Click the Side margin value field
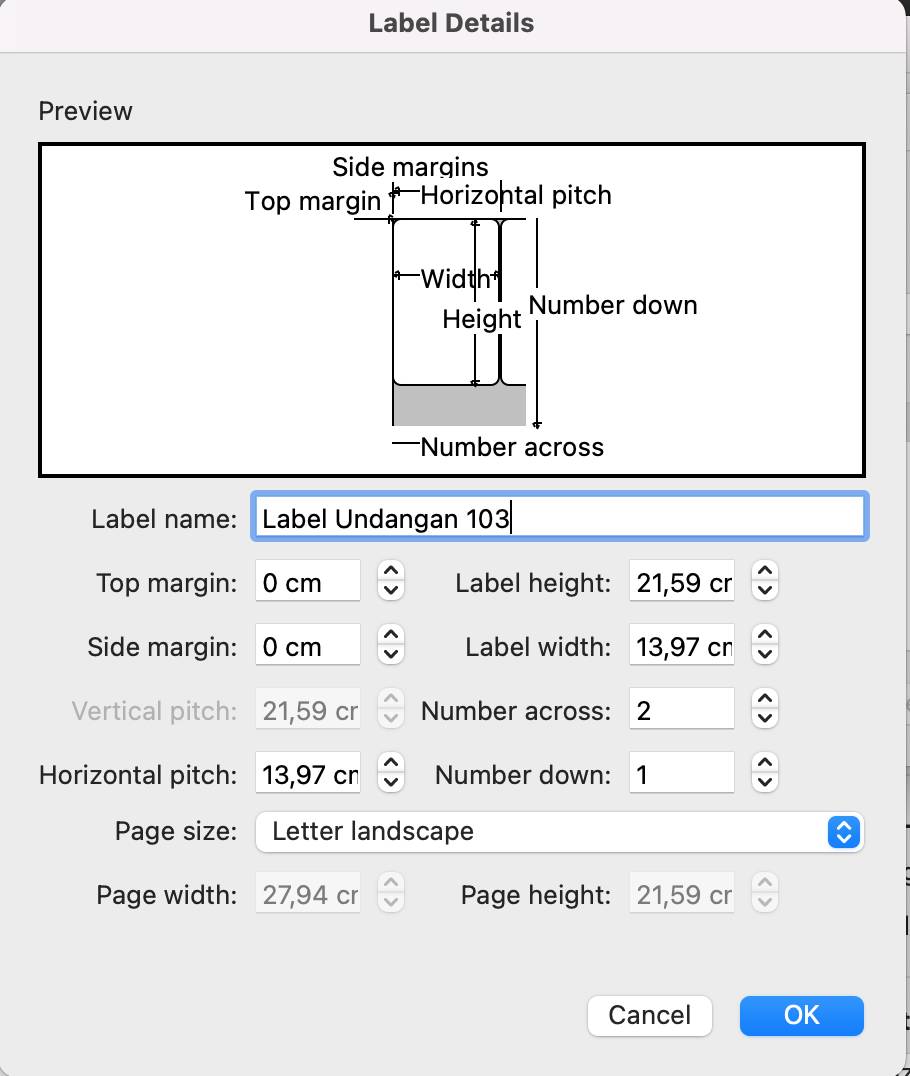This screenshot has height=1076, width=910. (x=307, y=645)
